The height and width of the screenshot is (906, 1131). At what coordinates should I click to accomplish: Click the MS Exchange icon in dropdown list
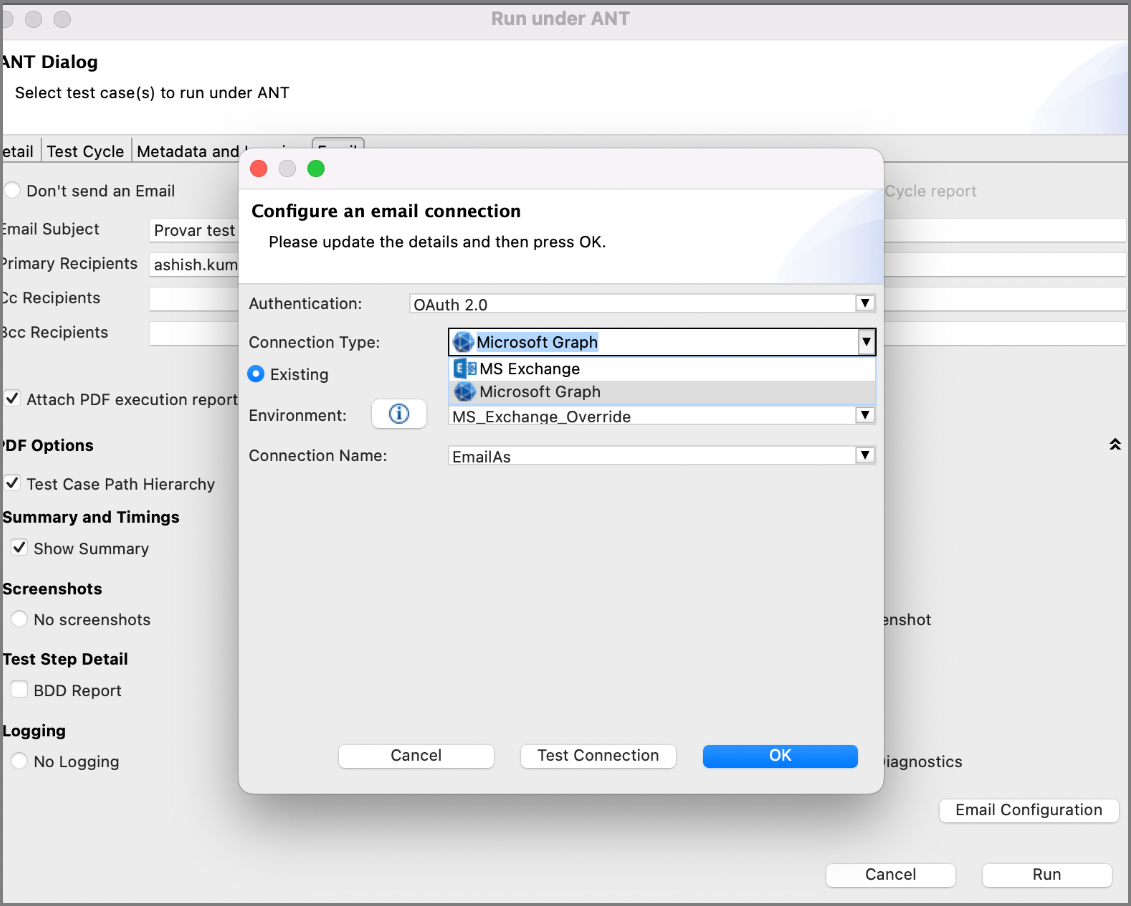coord(465,369)
